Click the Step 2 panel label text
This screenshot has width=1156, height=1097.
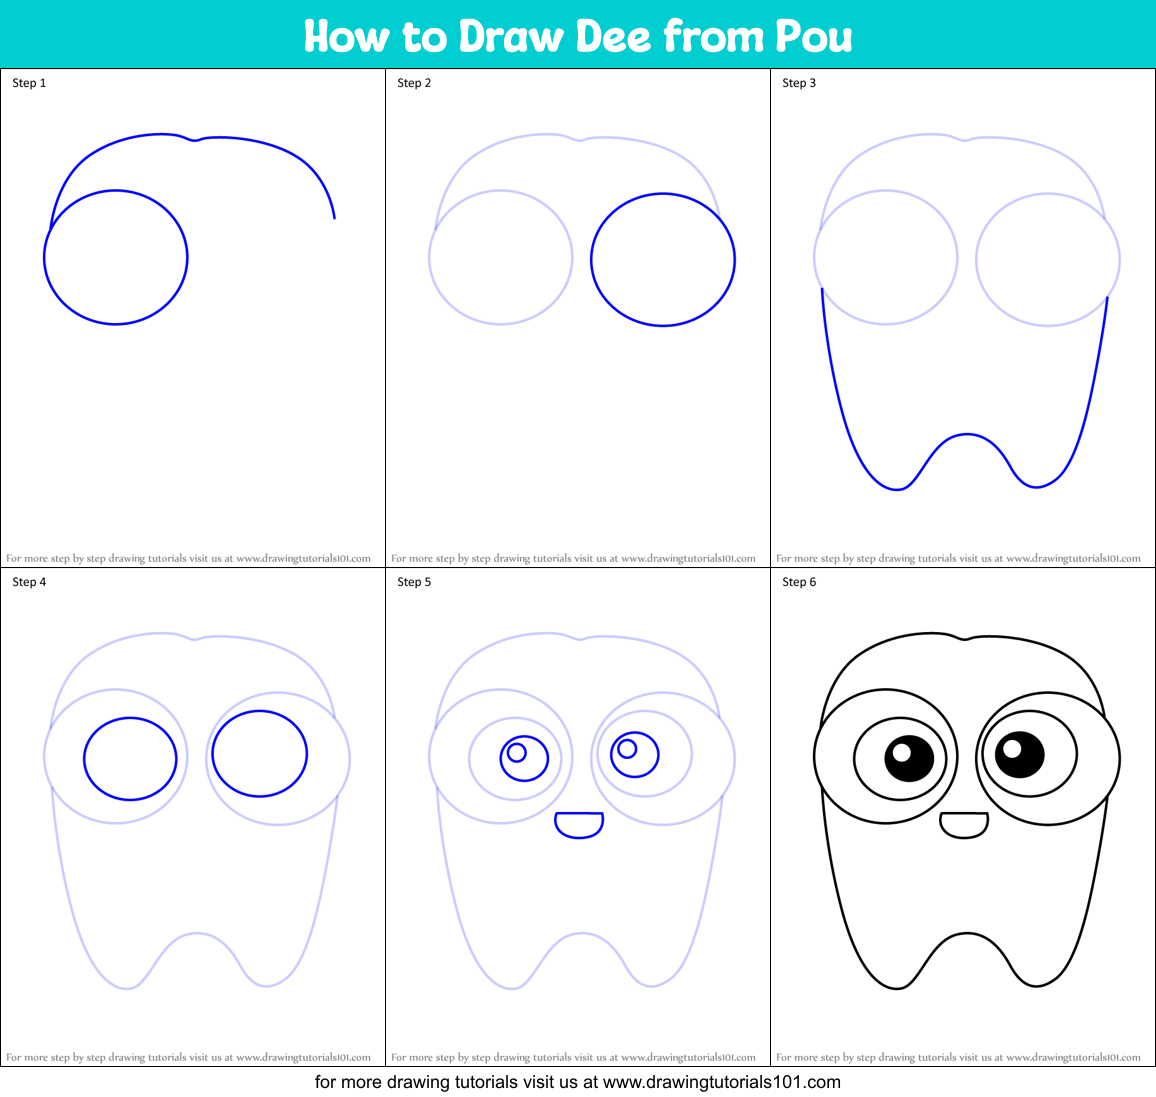[x=413, y=83]
